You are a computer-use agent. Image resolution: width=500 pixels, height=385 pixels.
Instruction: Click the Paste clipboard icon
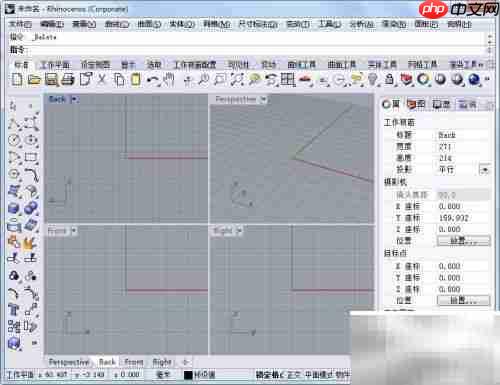[x=136, y=80]
